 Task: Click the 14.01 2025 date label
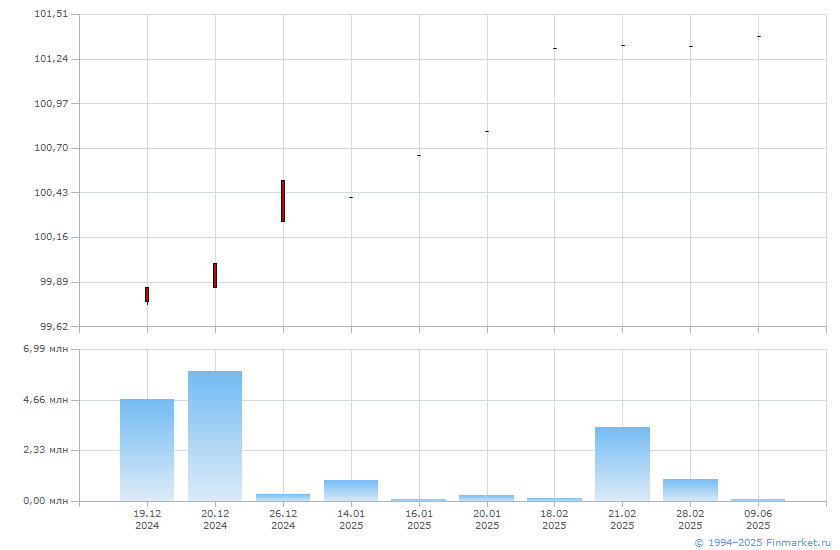351,519
